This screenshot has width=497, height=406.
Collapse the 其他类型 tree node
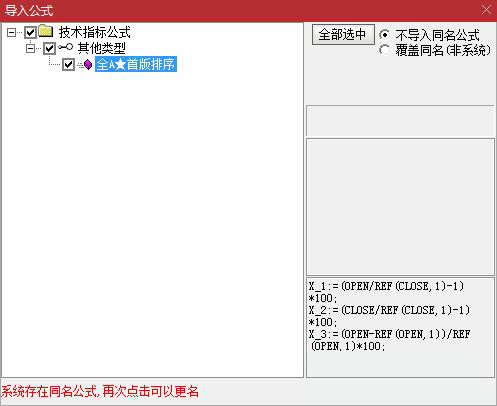coord(30,49)
